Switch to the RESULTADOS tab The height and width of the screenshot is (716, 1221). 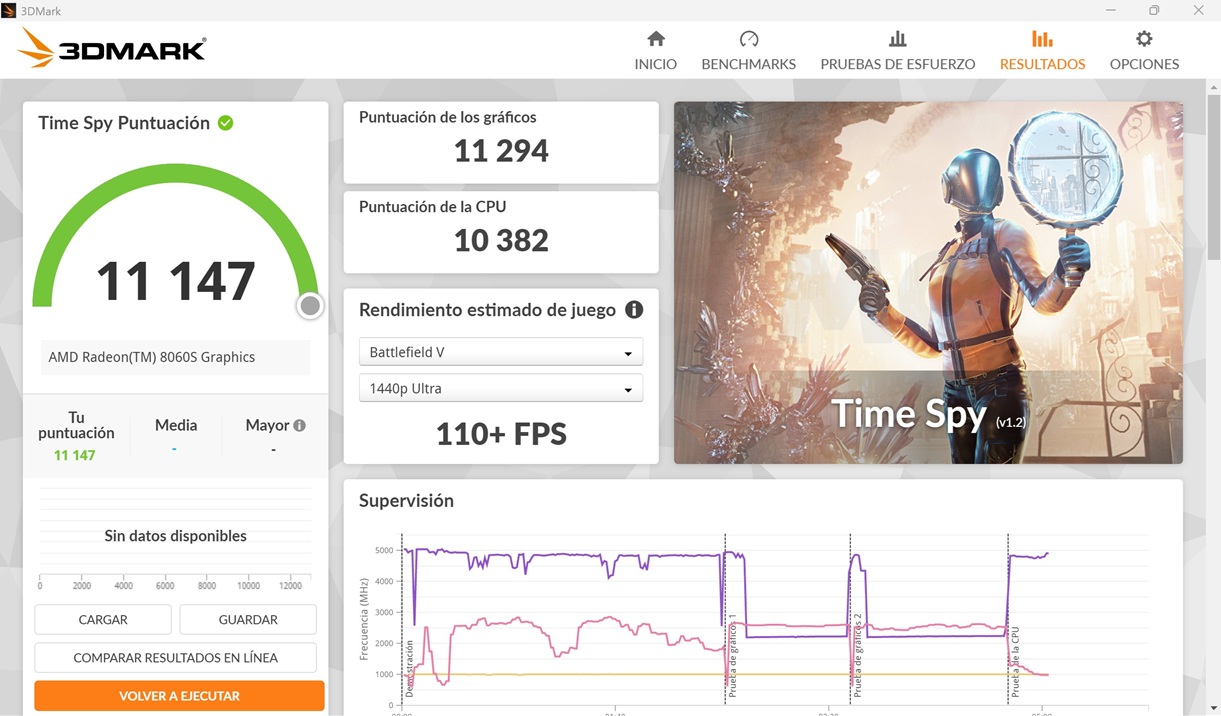(x=1042, y=63)
